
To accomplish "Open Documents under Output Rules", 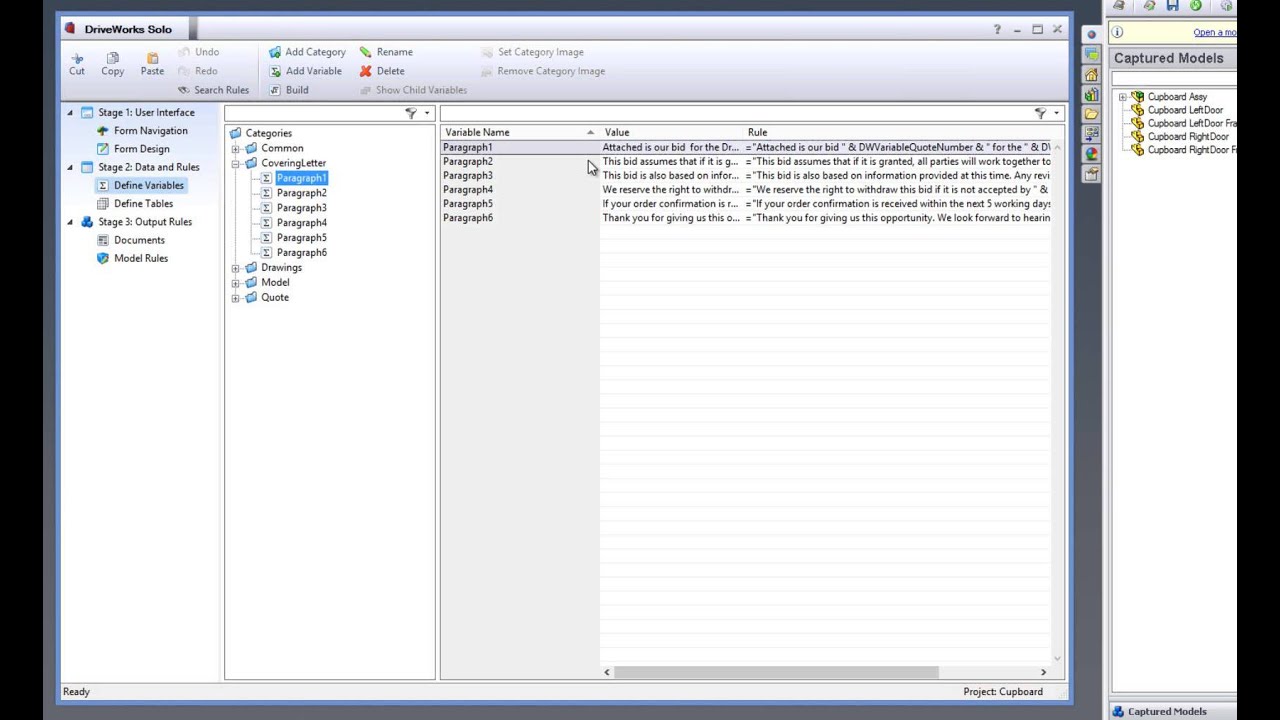I will point(131,240).
